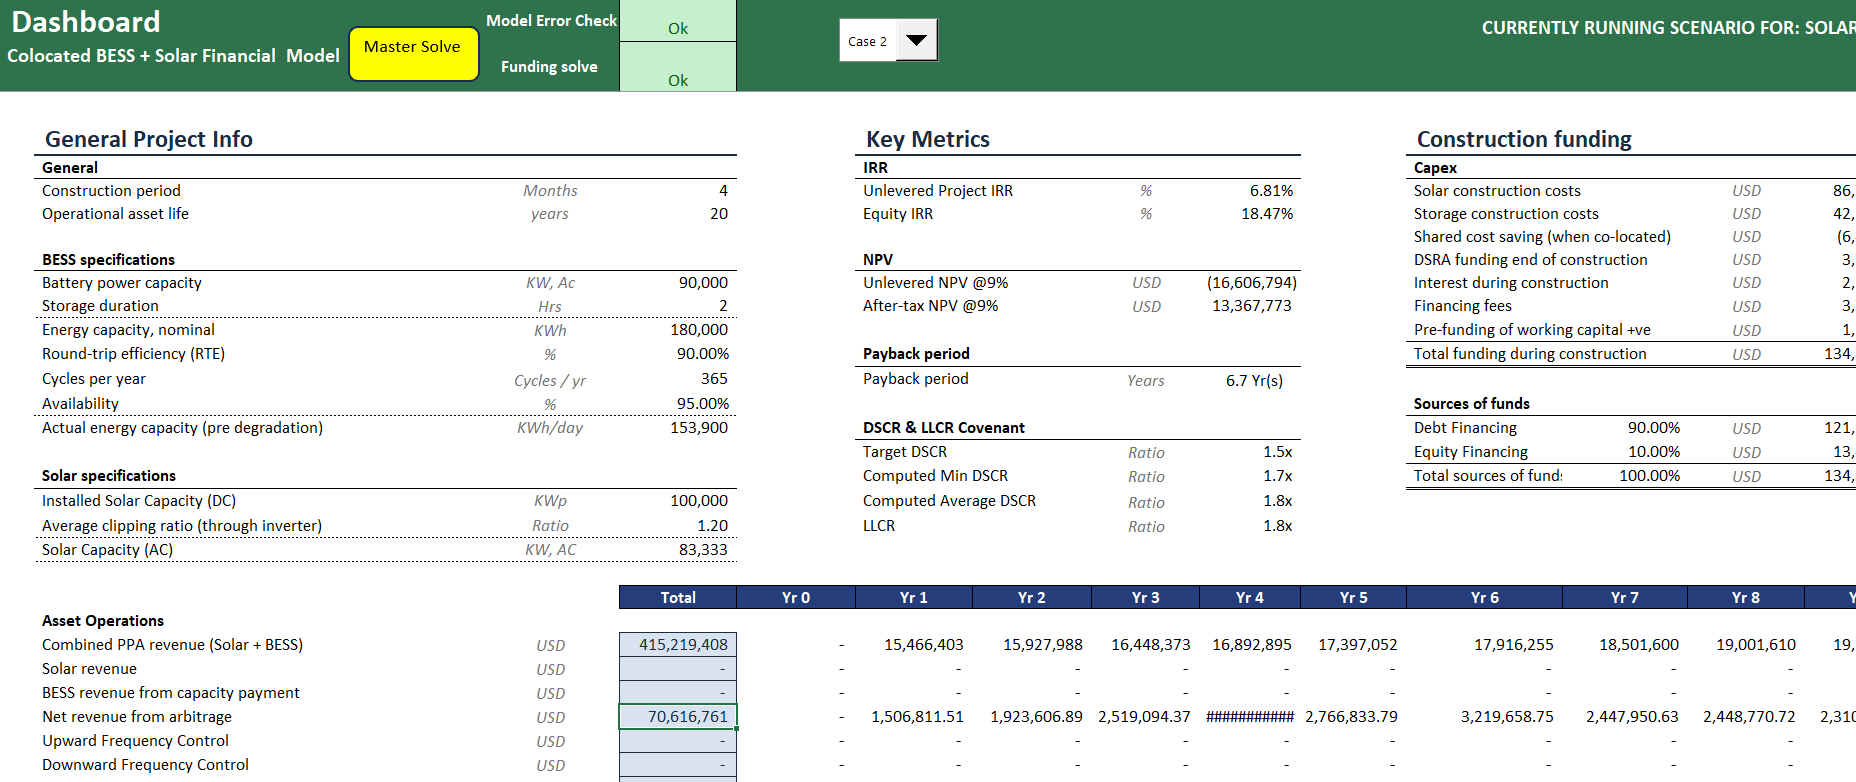Click the Payback period 6.7 Yr(s) value
1856x782 pixels.
click(1253, 380)
